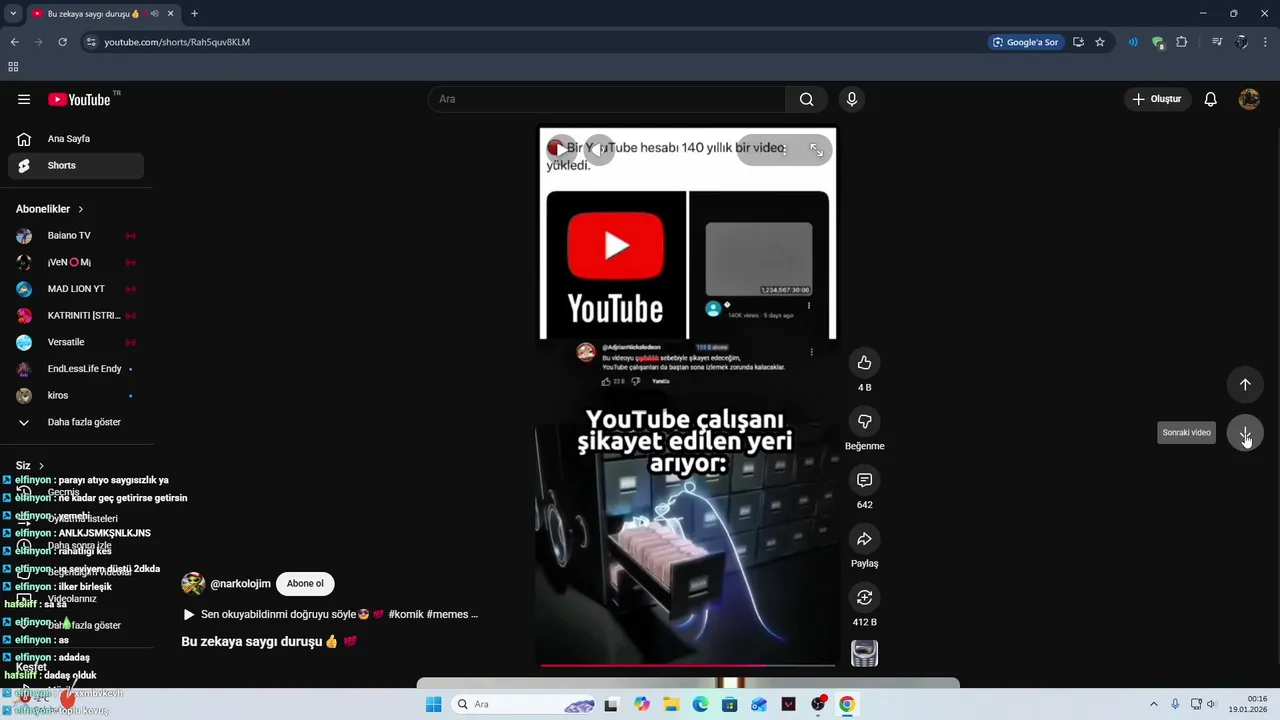Expand the Siz section chevron
The height and width of the screenshot is (720, 1280).
[x=41, y=466]
